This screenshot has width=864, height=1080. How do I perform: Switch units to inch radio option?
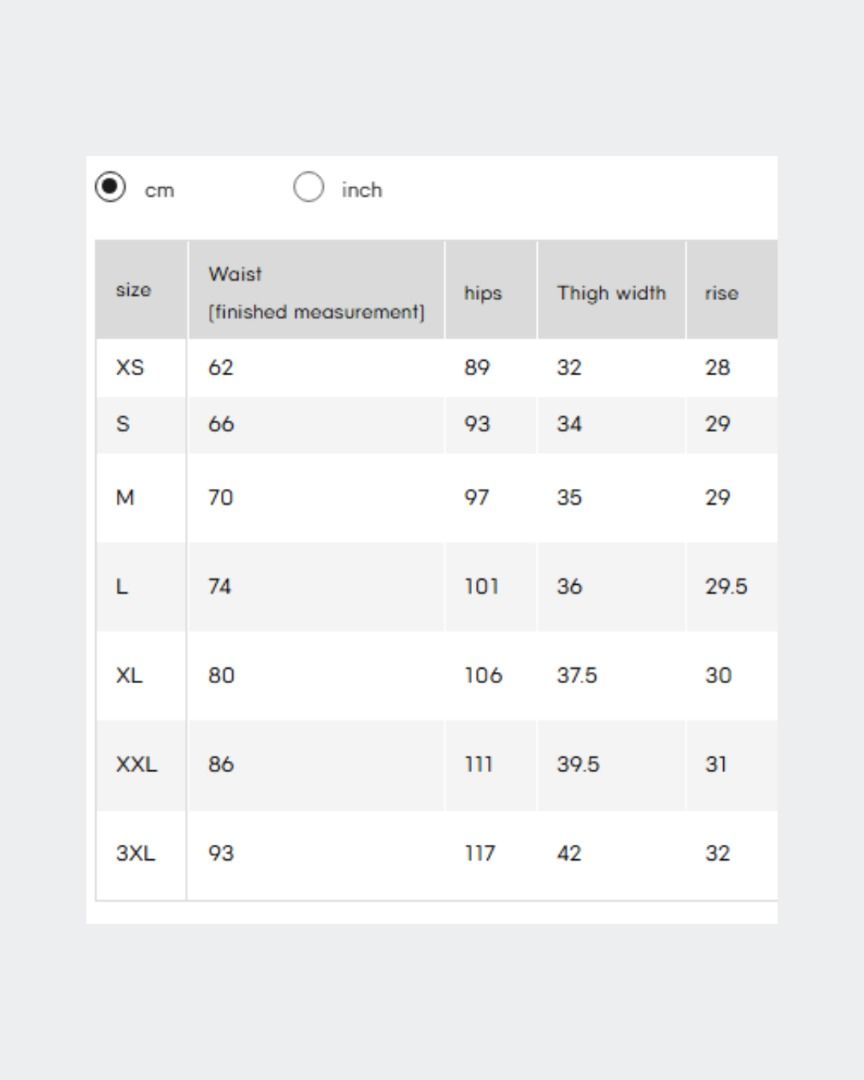tap(308, 187)
